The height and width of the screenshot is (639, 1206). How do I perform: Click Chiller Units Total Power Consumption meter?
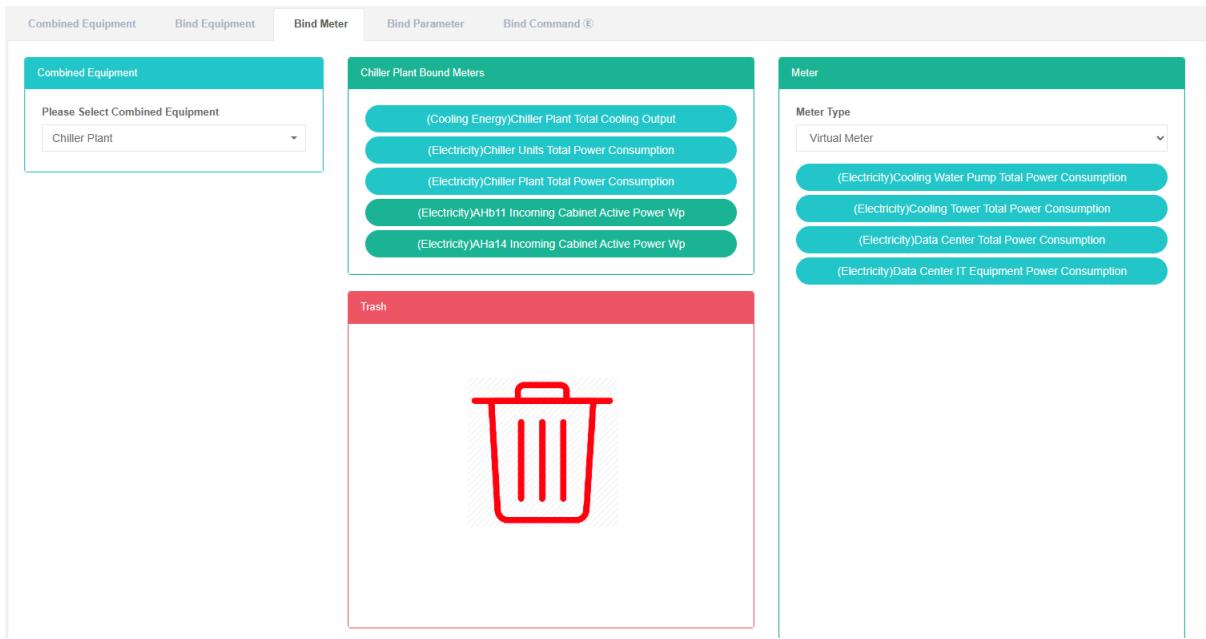point(551,150)
